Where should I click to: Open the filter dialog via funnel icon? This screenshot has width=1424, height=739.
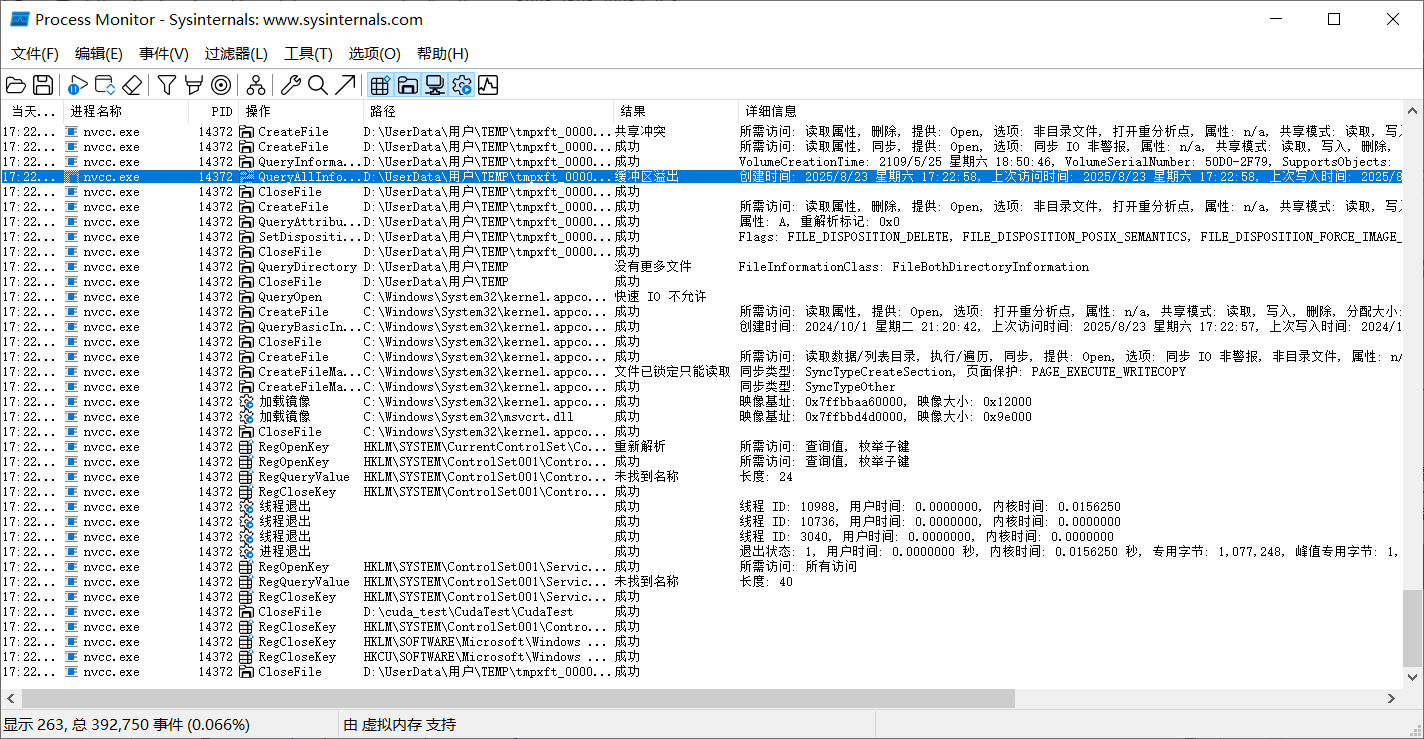point(167,85)
